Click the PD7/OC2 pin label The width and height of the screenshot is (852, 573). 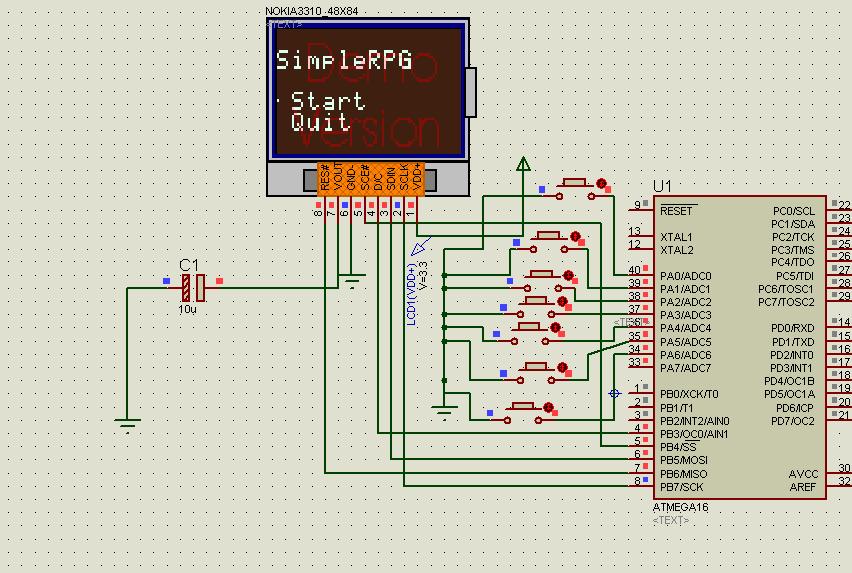pos(793,420)
